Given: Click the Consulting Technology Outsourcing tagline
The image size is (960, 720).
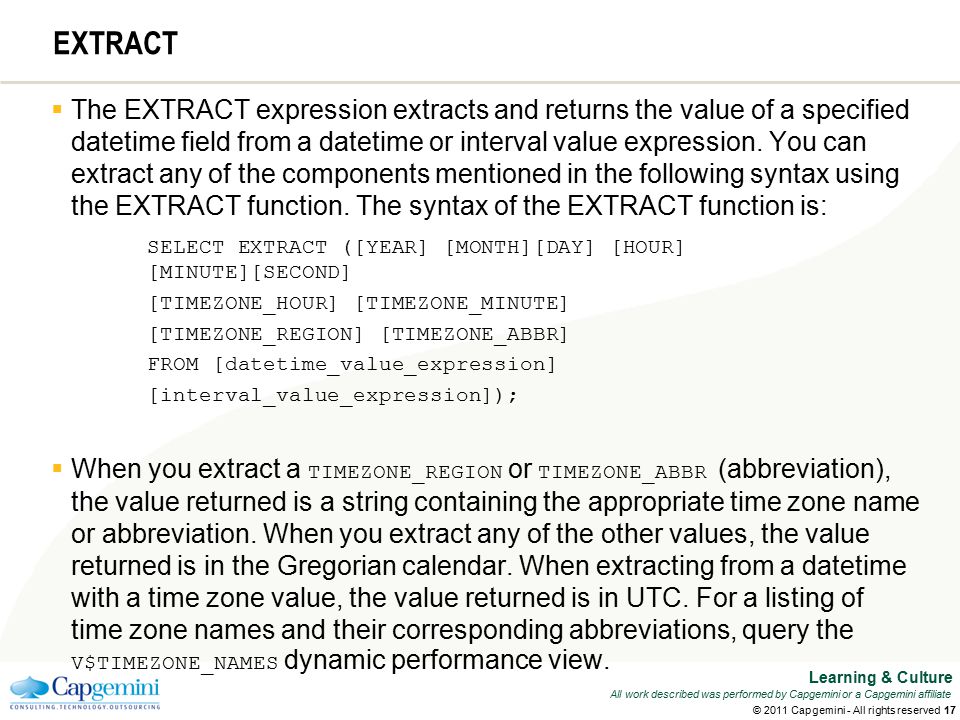Looking at the screenshot, I should click(84, 707).
